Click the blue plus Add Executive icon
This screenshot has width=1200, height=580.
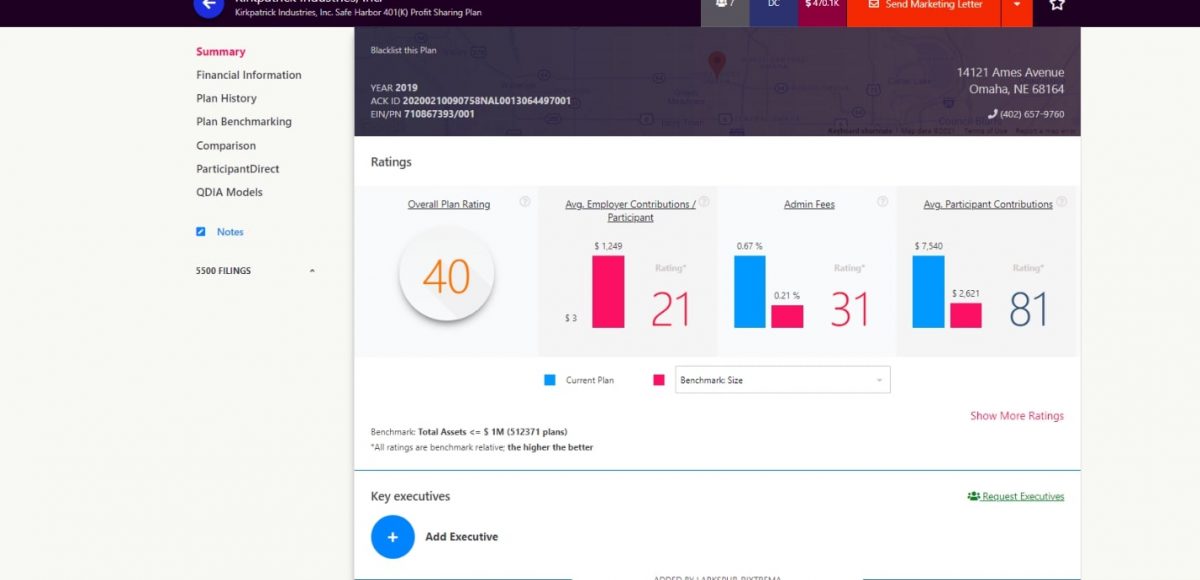[x=393, y=537]
